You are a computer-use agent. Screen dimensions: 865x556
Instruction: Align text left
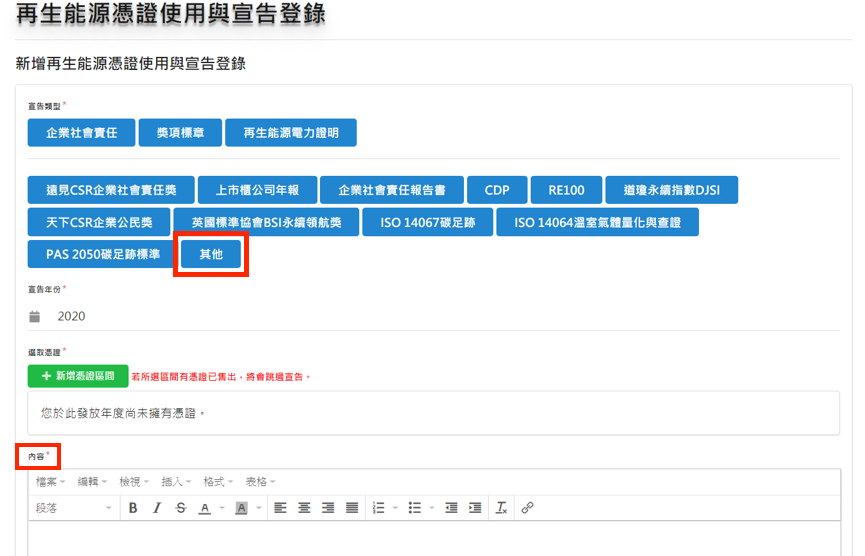click(x=280, y=508)
